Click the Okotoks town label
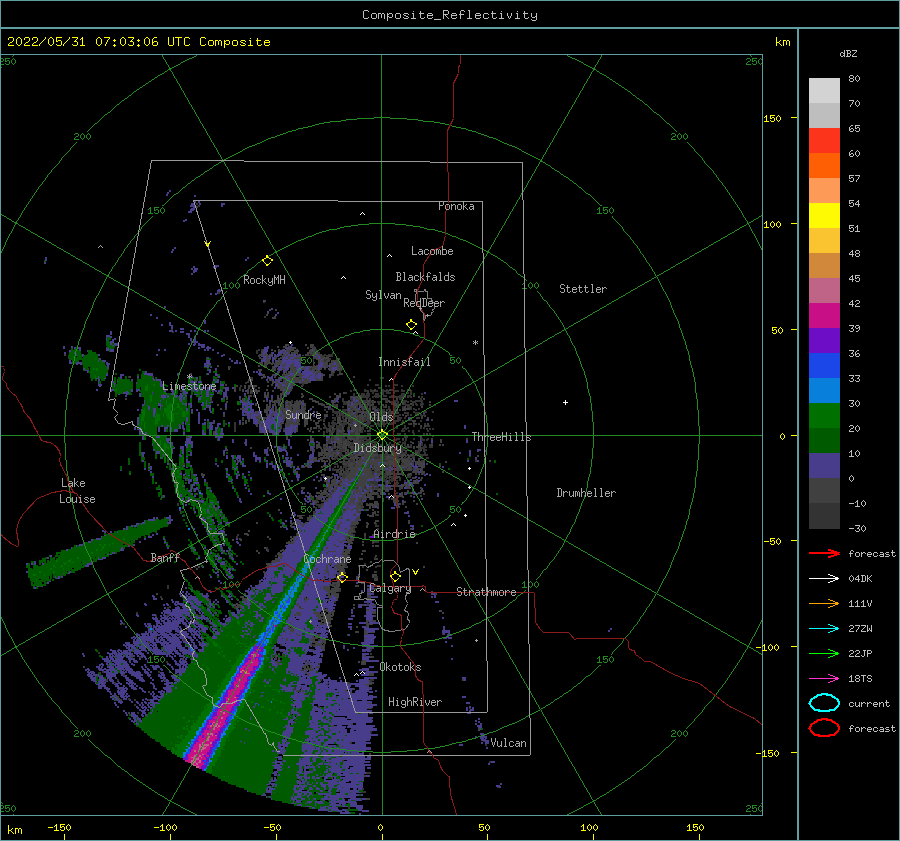 tap(400, 667)
